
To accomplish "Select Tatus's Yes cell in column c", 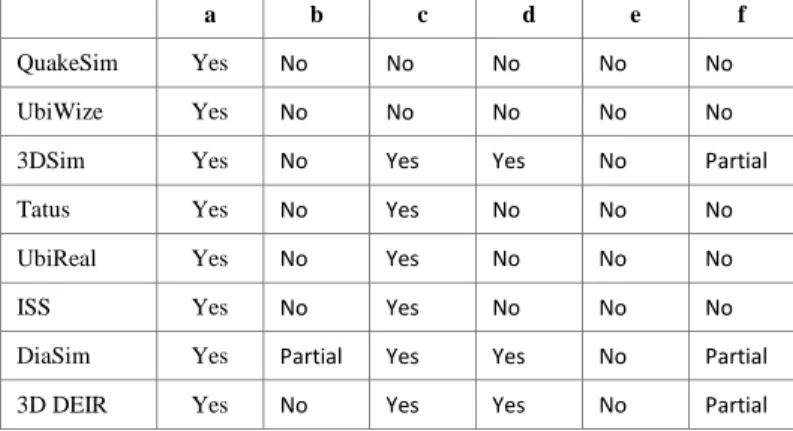I will (402, 209).
